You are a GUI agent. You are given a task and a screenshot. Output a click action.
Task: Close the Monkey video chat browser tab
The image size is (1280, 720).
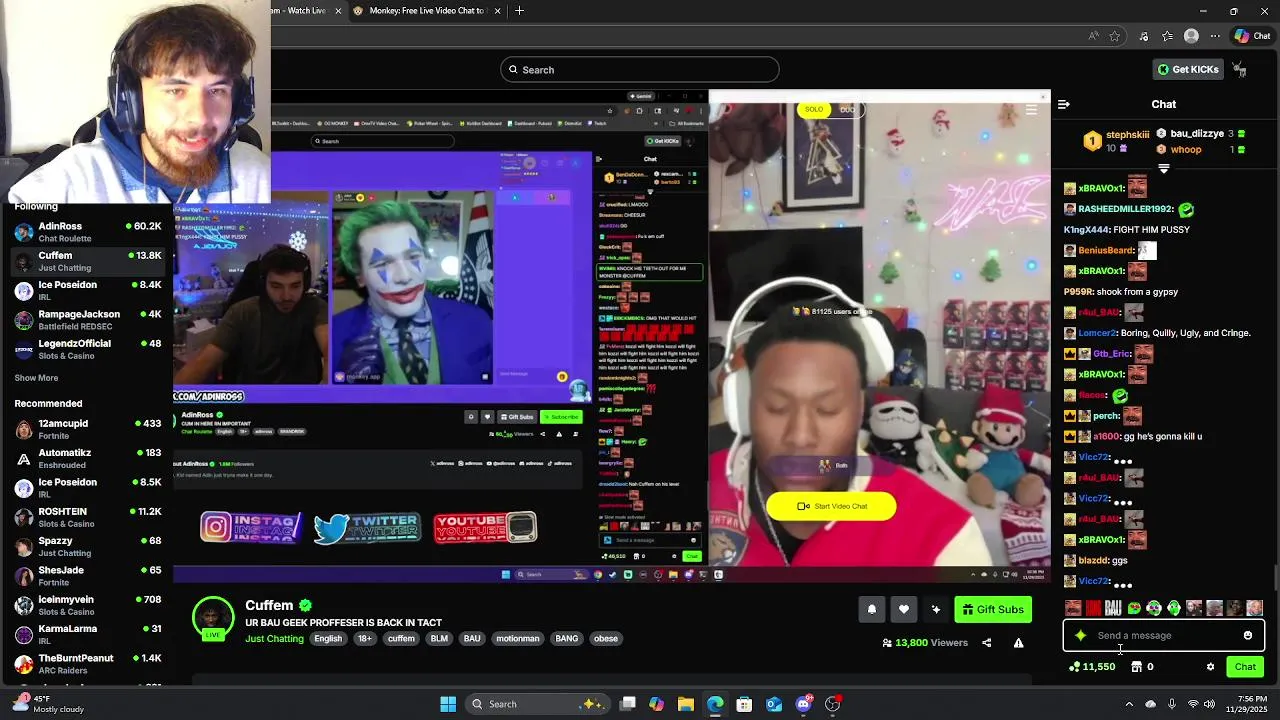click(495, 11)
